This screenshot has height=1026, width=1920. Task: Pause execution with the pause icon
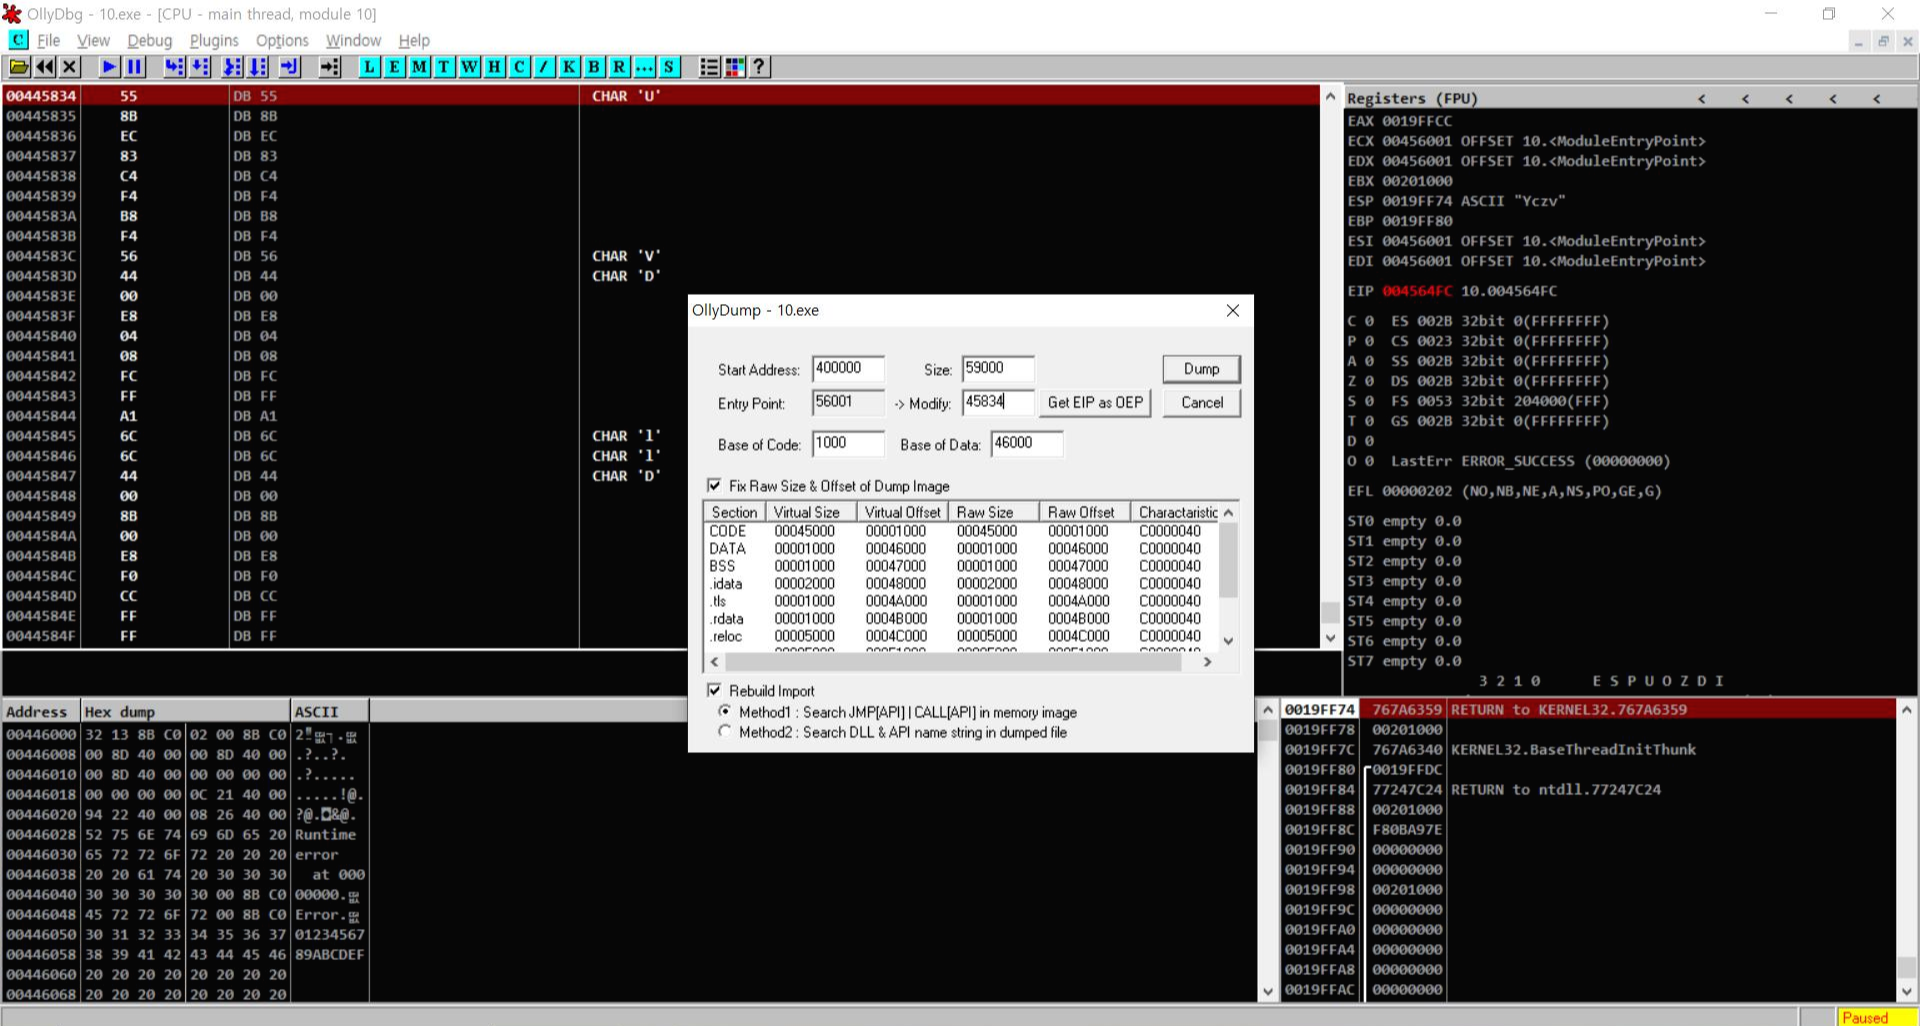point(134,67)
